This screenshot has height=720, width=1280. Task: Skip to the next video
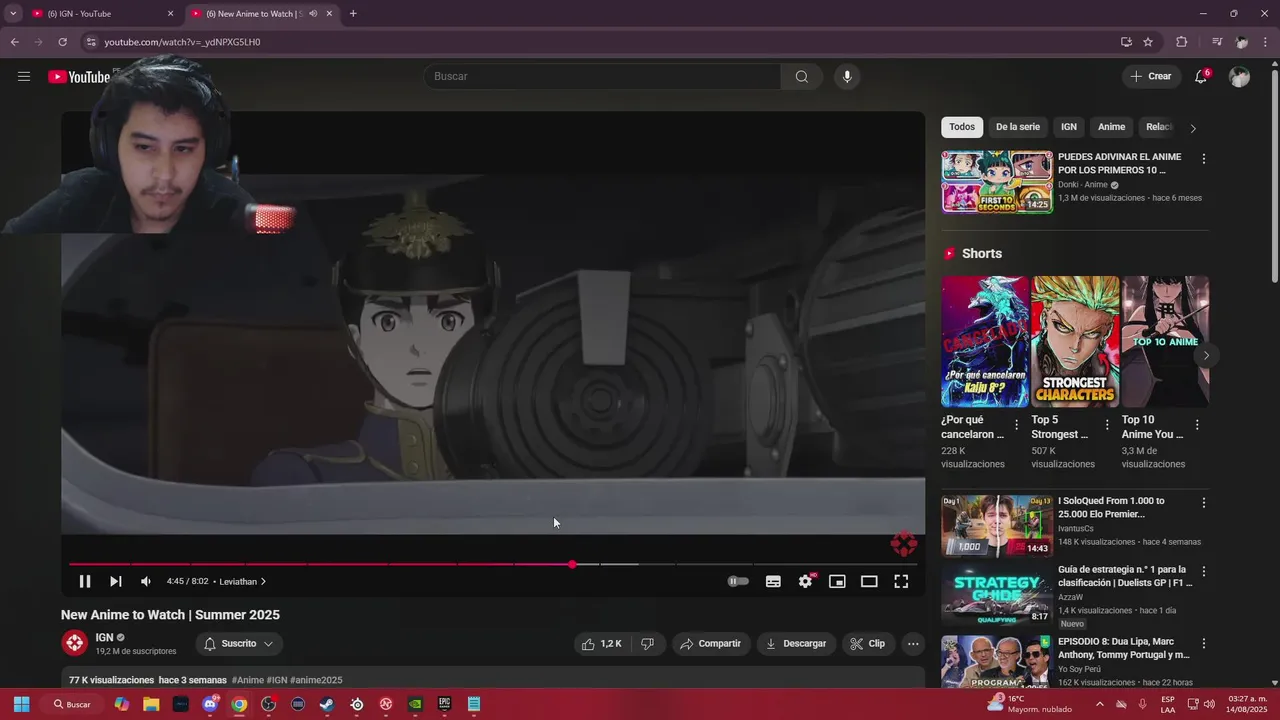point(116,581)
